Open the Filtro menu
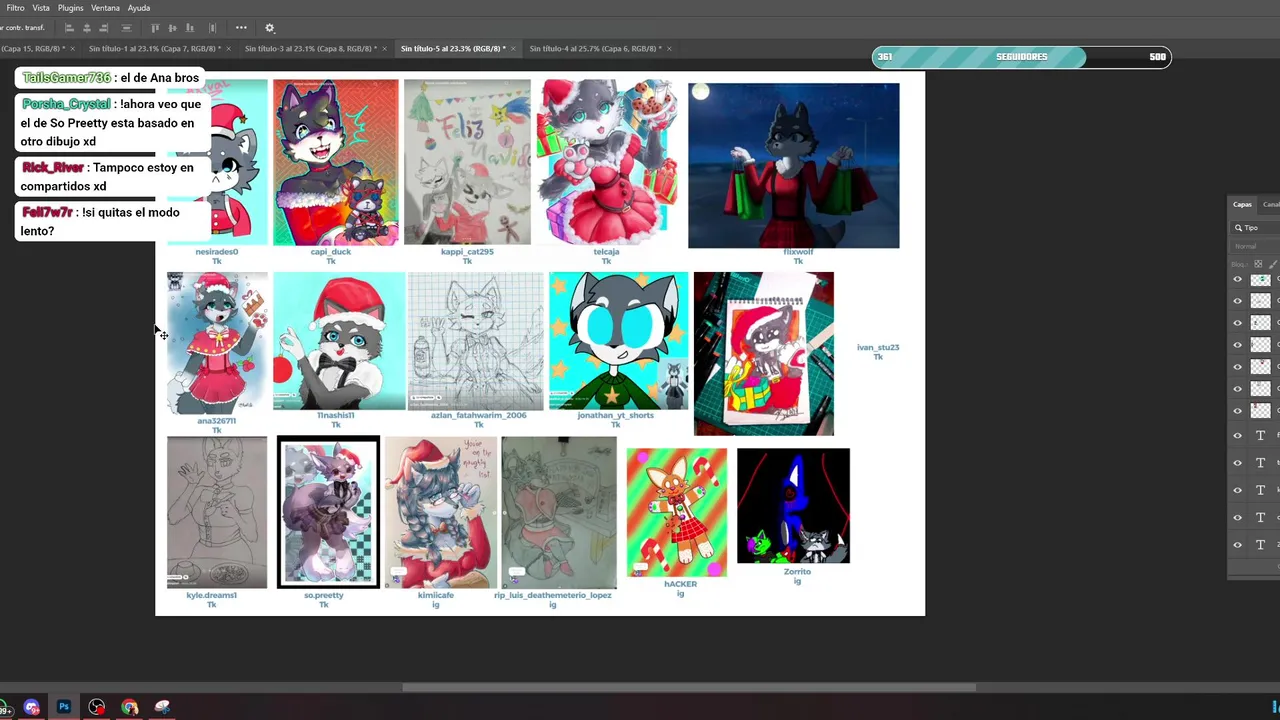Image resolution: width=1280 pixels, height=720 pixels. pyautogui.click(x=16, y=8)
